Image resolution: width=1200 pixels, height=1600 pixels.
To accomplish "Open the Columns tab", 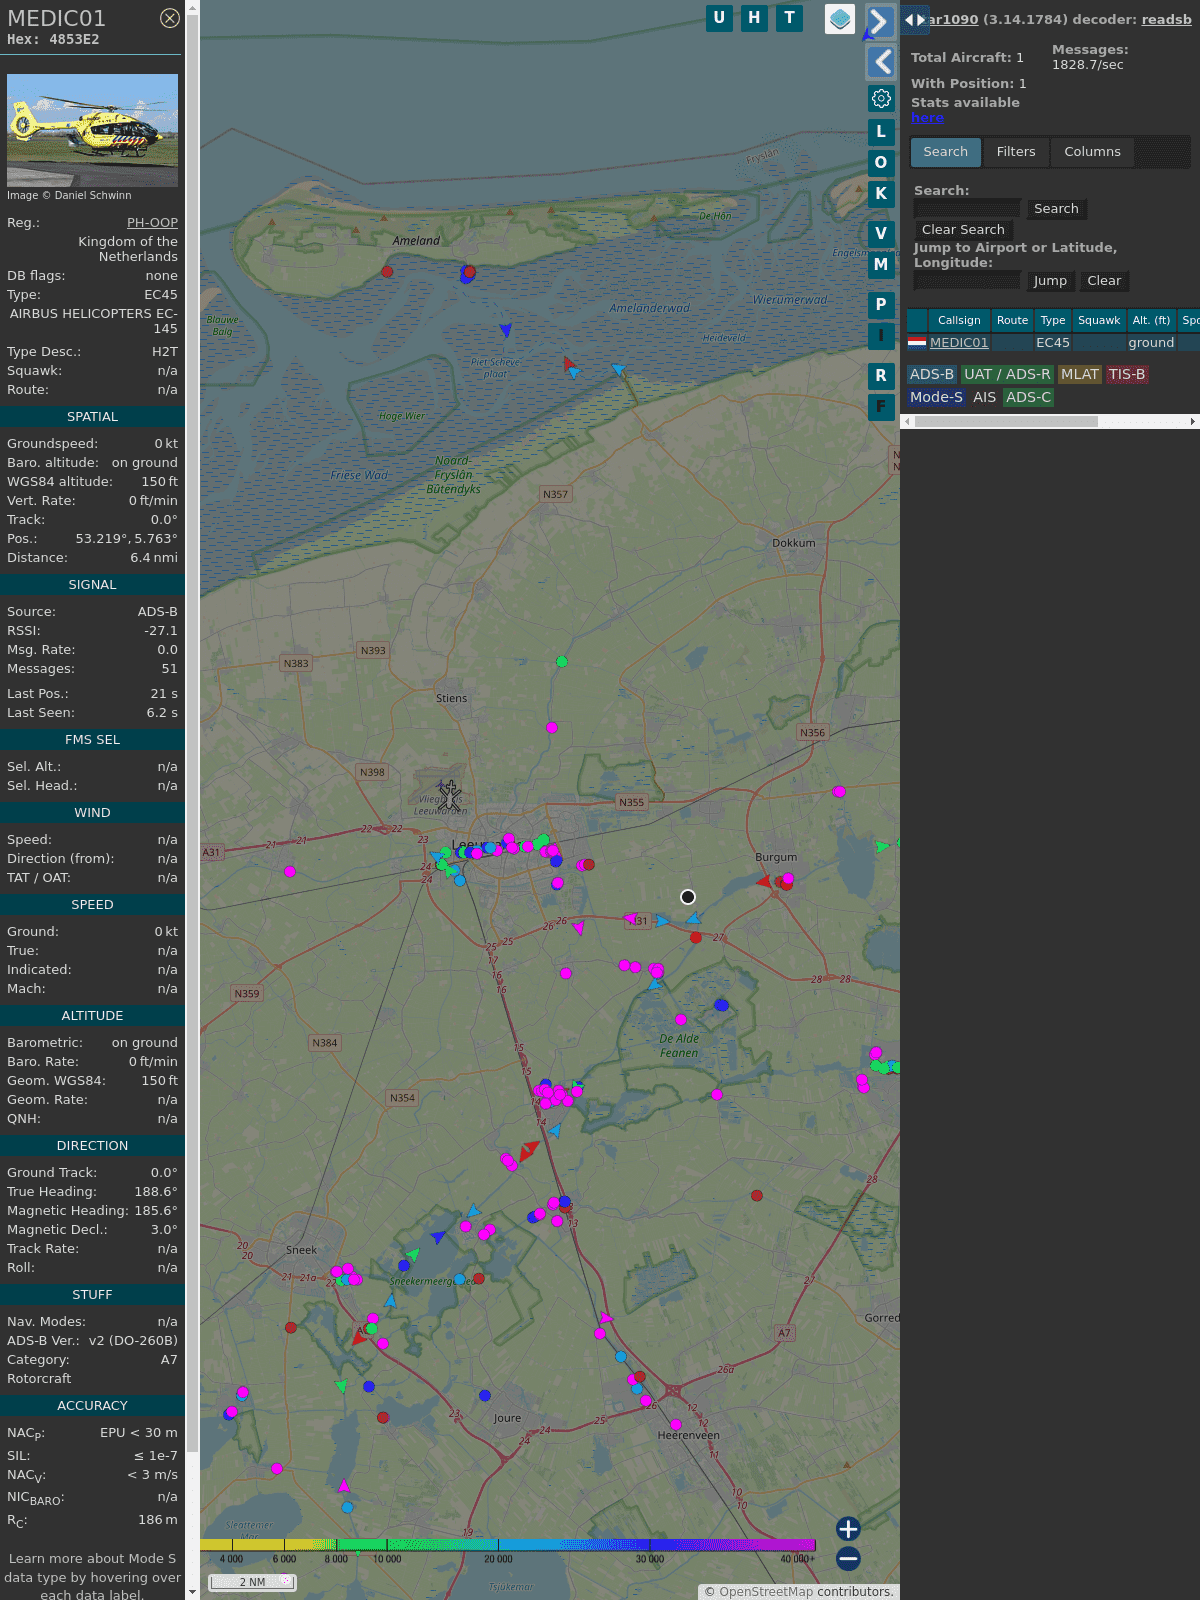I will click(x=1092, y=152).
